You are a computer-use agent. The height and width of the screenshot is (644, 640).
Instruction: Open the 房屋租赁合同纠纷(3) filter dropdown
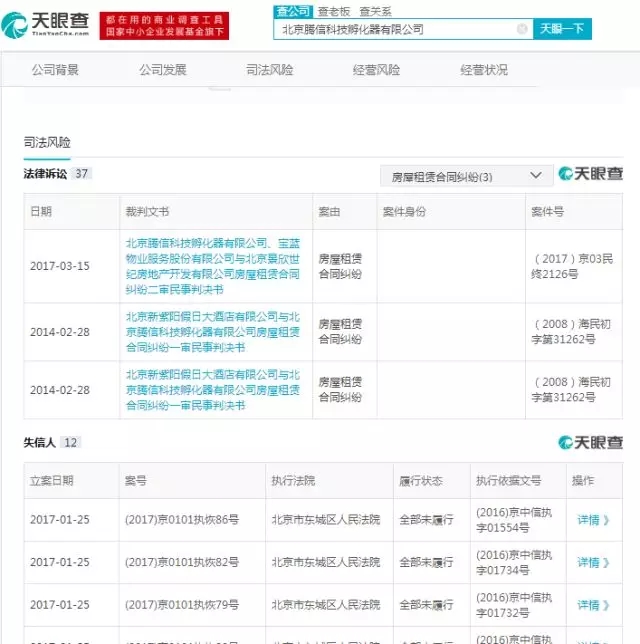coord(466,176)
